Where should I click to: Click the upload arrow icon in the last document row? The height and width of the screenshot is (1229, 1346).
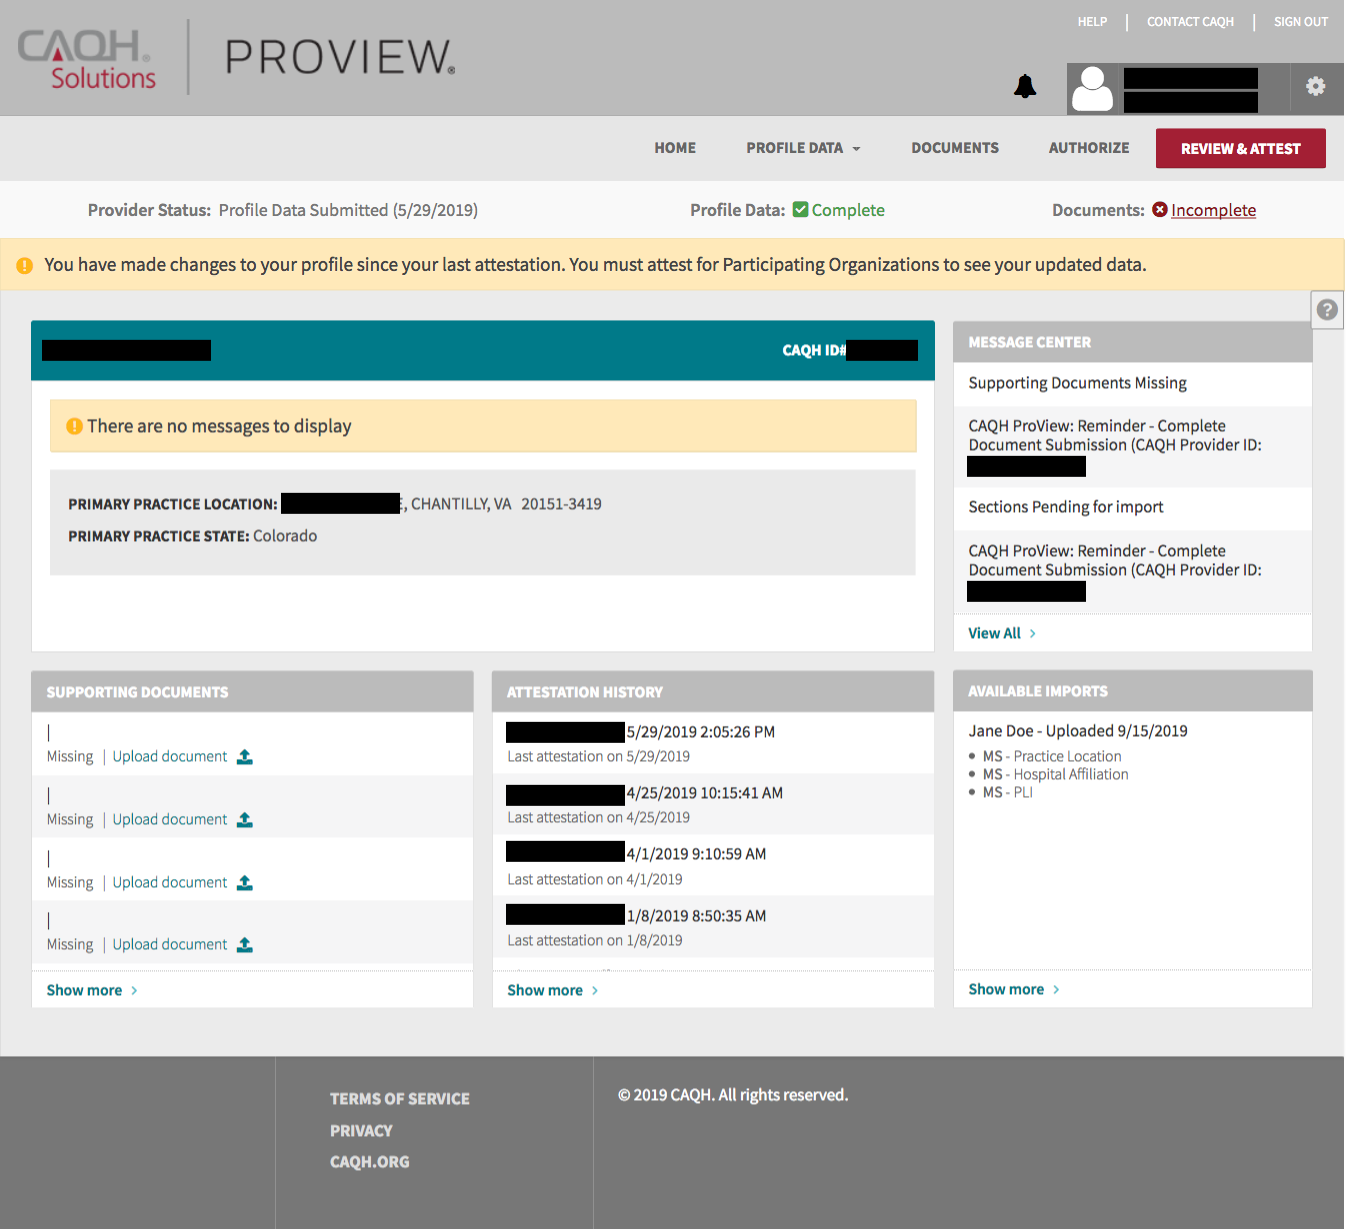click(245, 945)
